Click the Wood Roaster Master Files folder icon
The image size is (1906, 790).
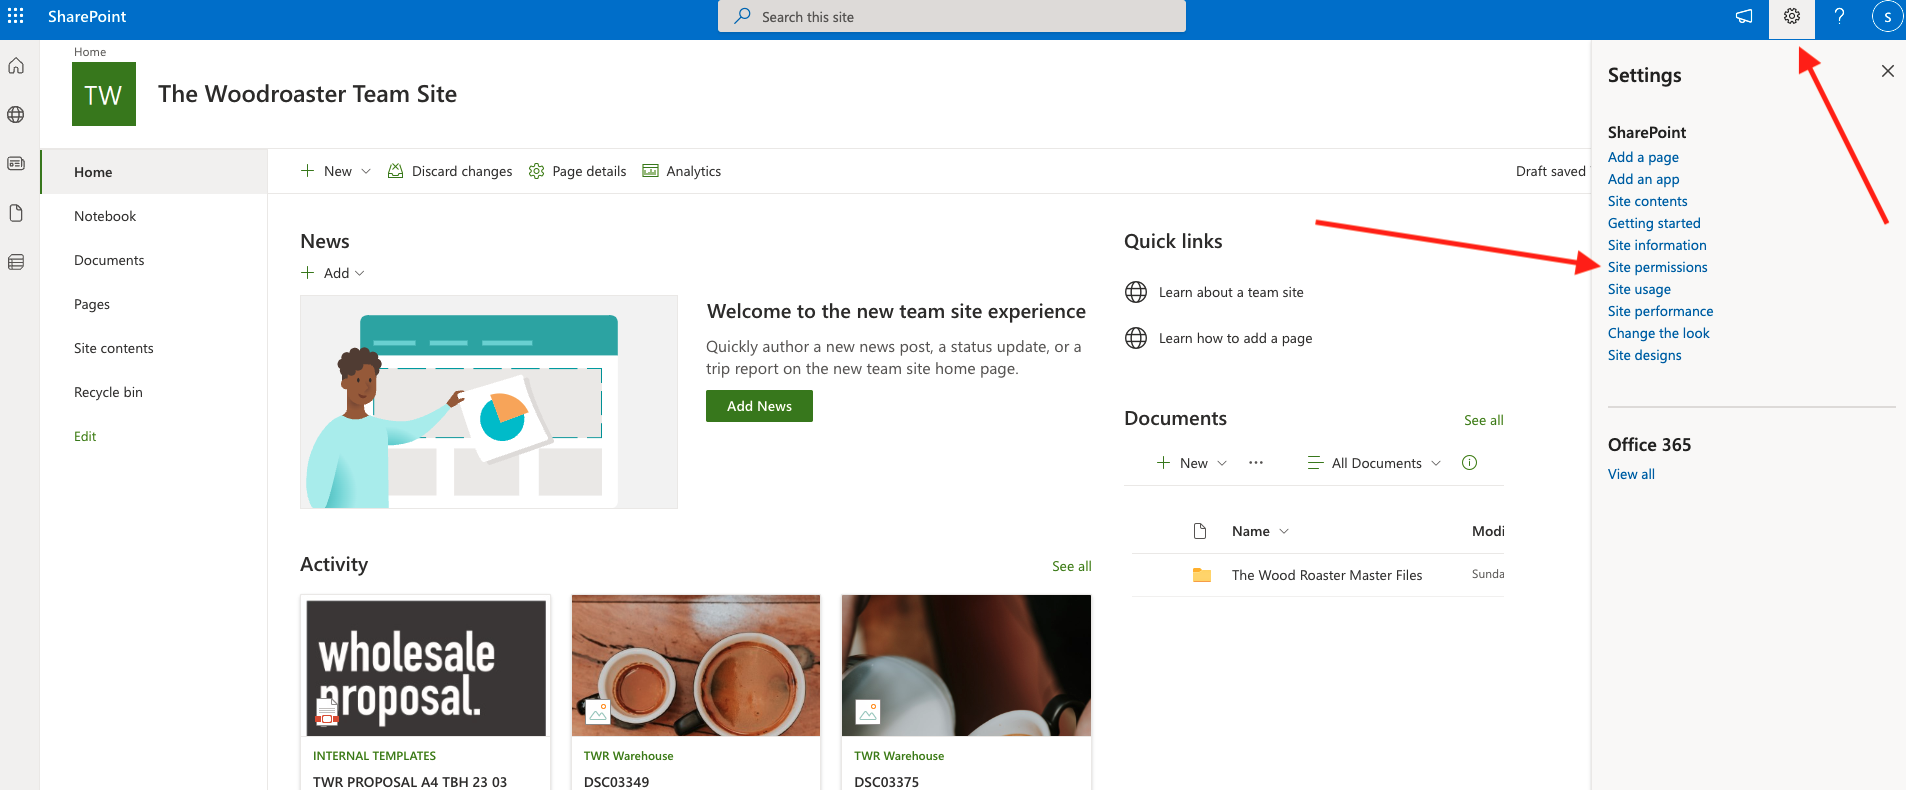tap(1202, 575)
